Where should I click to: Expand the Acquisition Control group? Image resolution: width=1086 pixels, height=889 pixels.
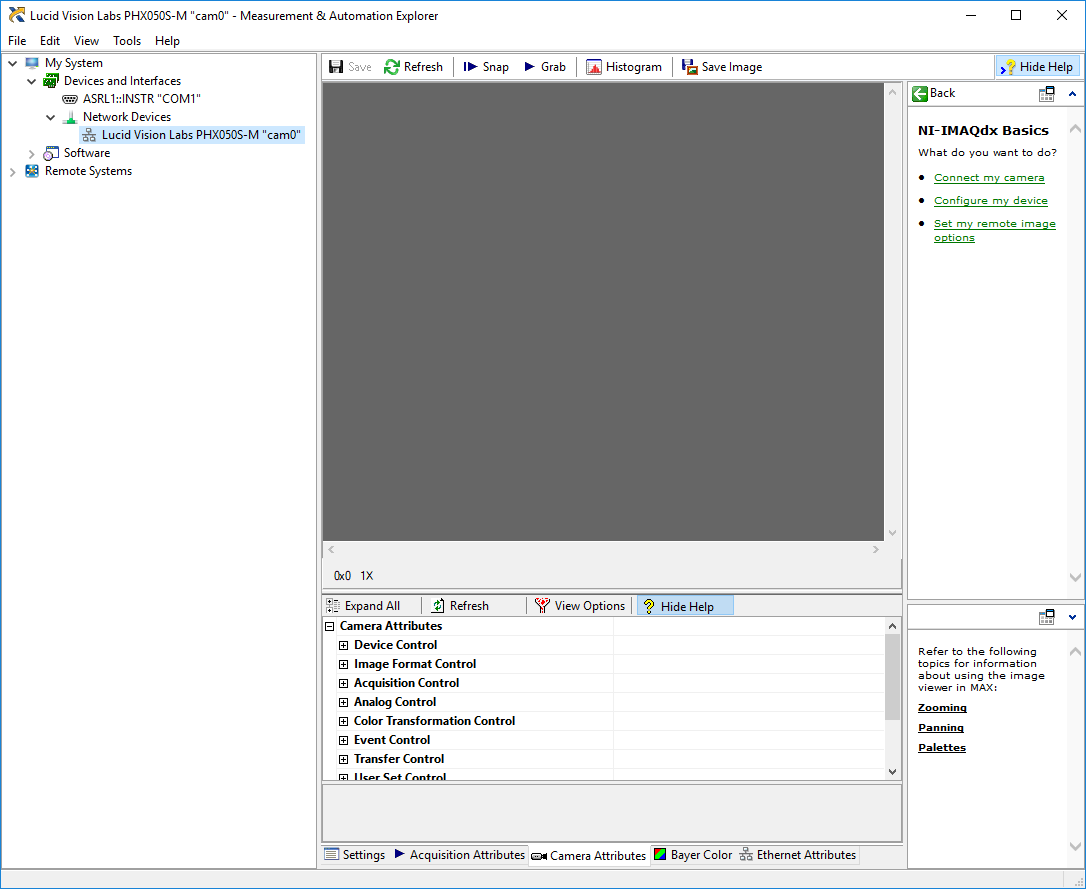[344, 683]
